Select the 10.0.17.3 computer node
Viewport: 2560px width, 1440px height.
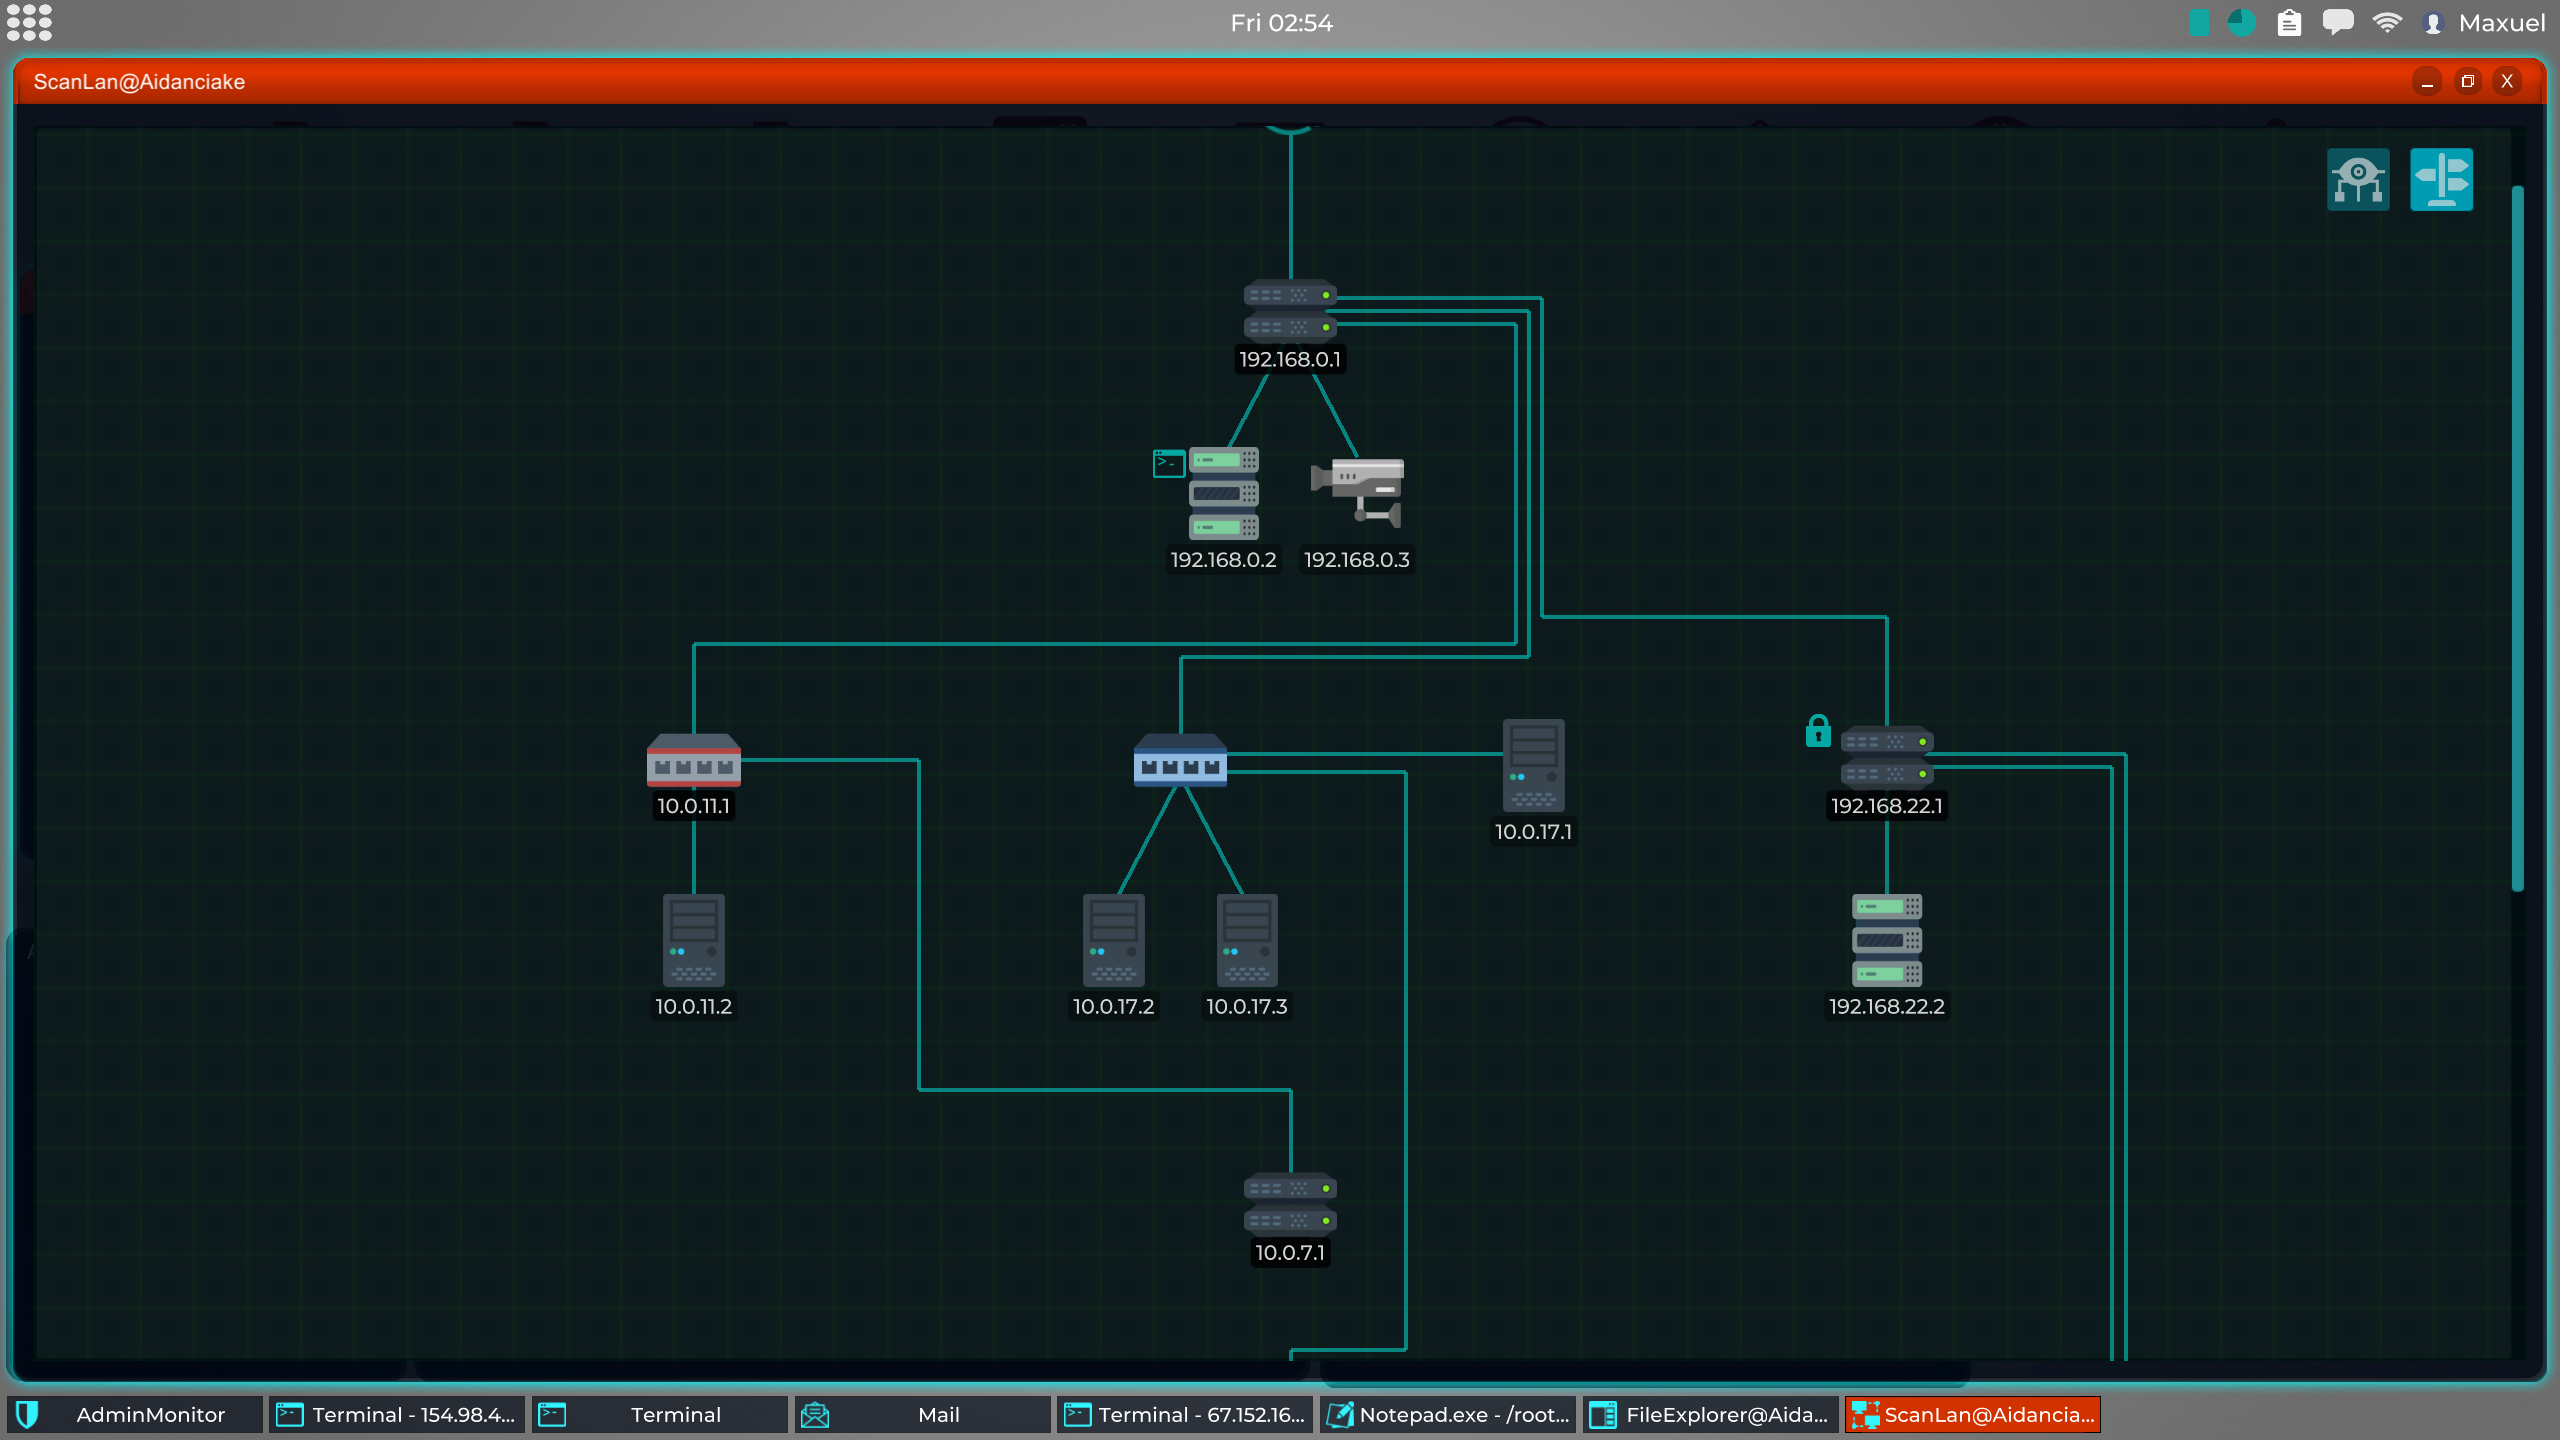(x=1246, y=940)
